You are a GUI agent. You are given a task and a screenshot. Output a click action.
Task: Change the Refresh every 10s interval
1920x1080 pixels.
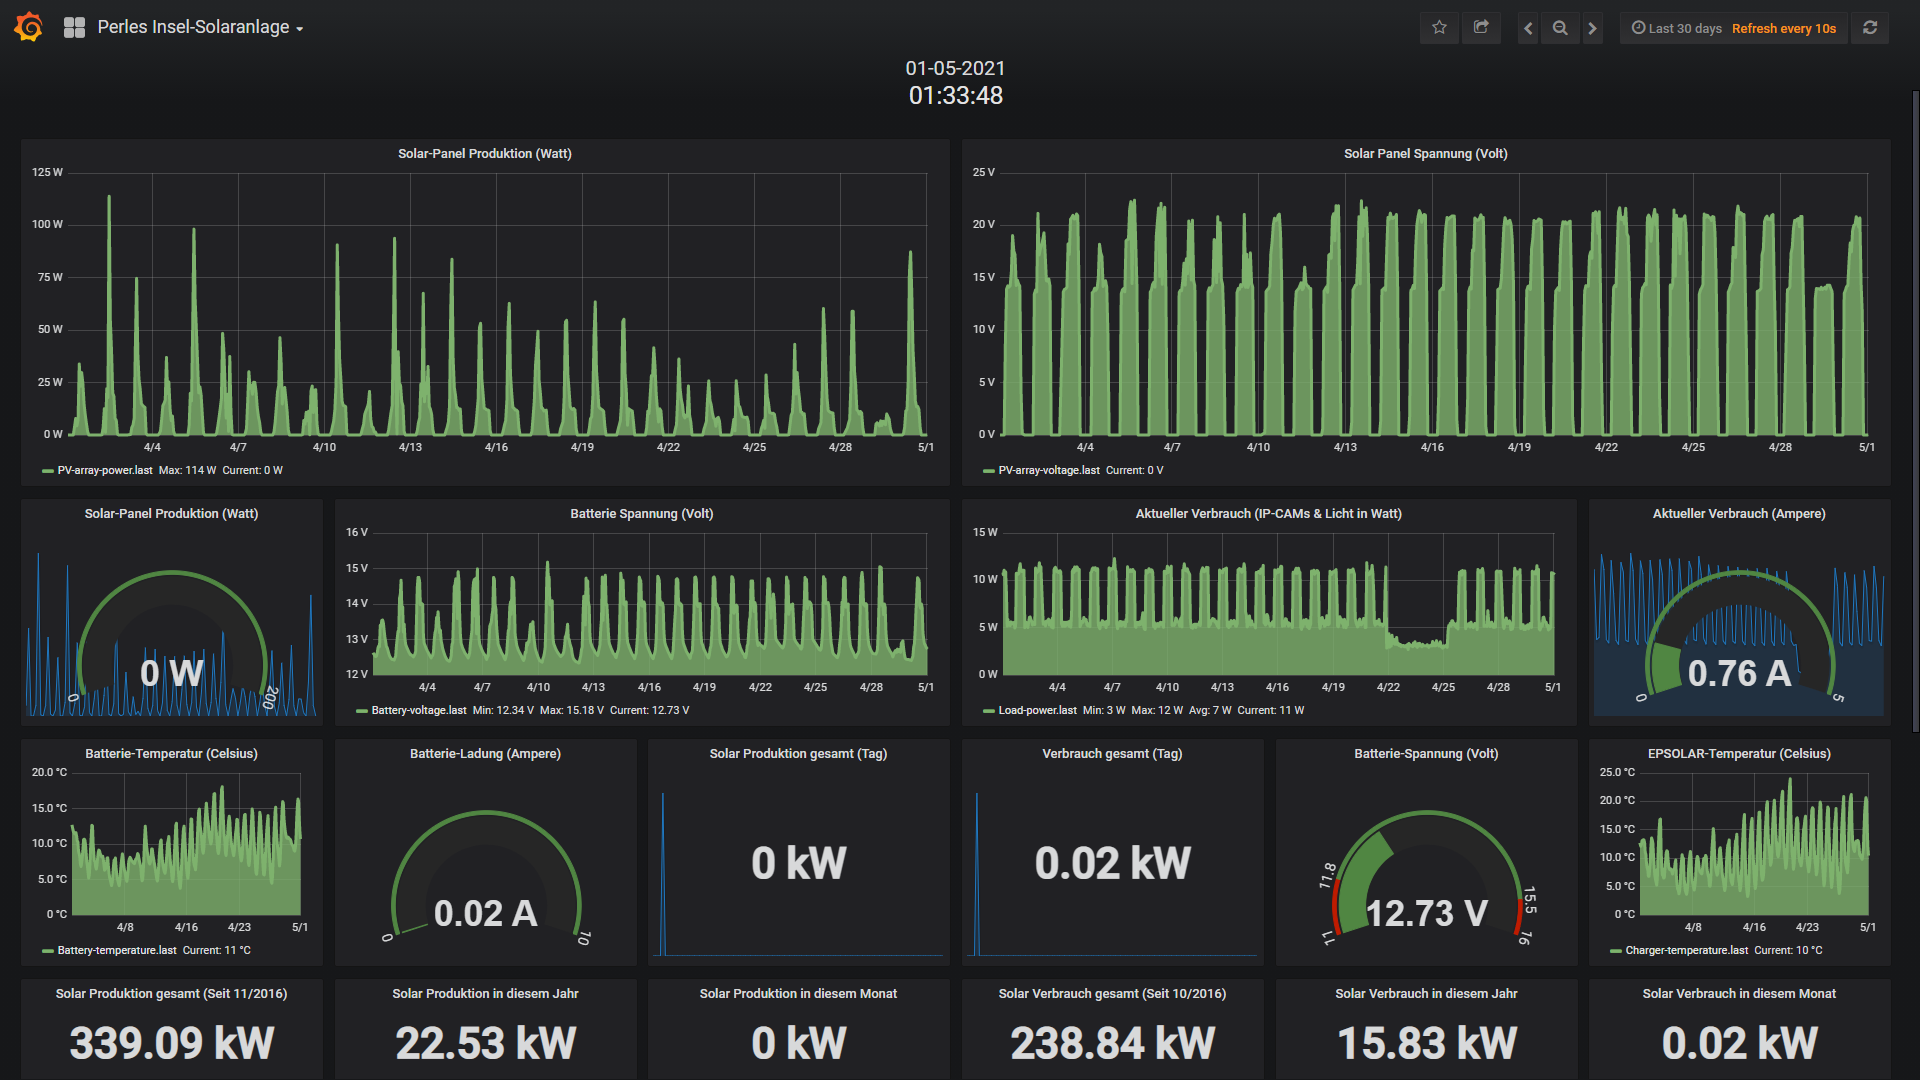(x=1783, y=28)
